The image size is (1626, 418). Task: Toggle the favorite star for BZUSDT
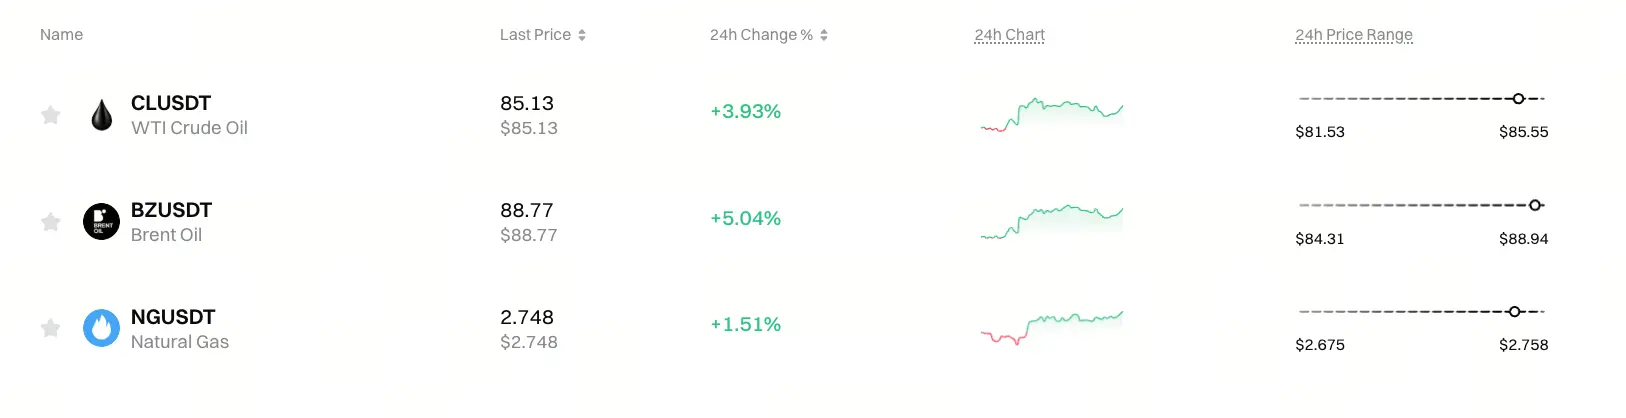click(50, 222)
